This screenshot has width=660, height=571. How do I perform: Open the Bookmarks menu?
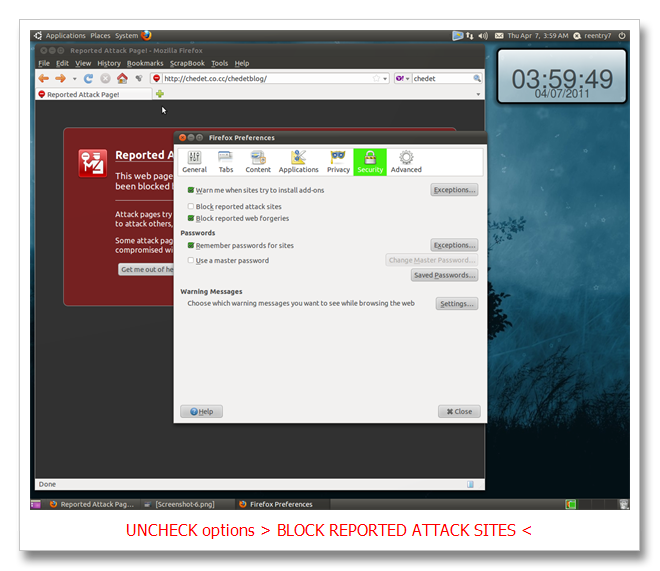(145, 63)
